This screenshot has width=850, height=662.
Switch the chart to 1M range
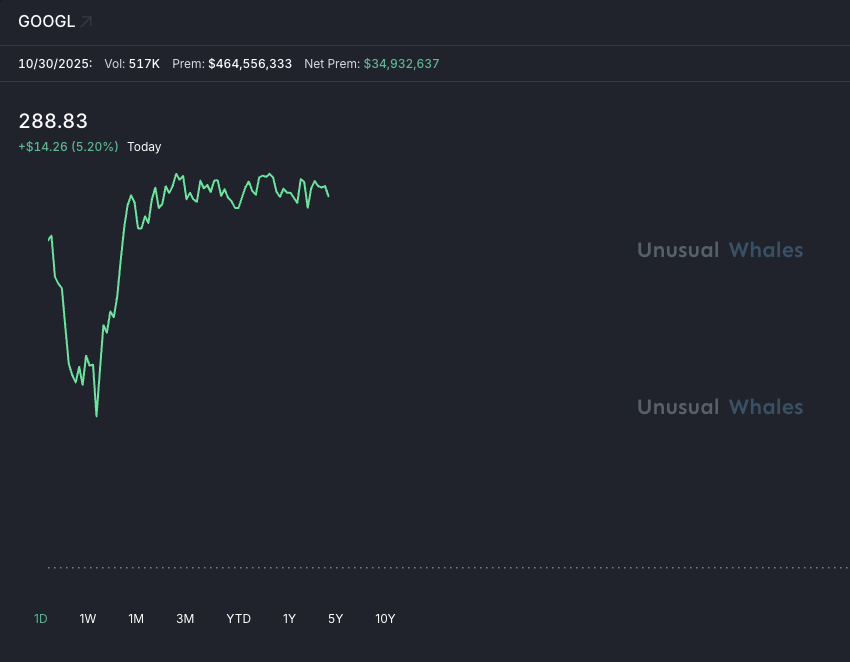click(x=136, y=619)
